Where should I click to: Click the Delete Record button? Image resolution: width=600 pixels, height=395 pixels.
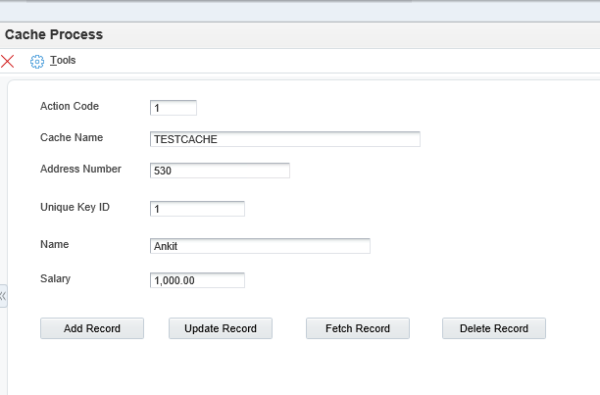click(x=494, y=328)
